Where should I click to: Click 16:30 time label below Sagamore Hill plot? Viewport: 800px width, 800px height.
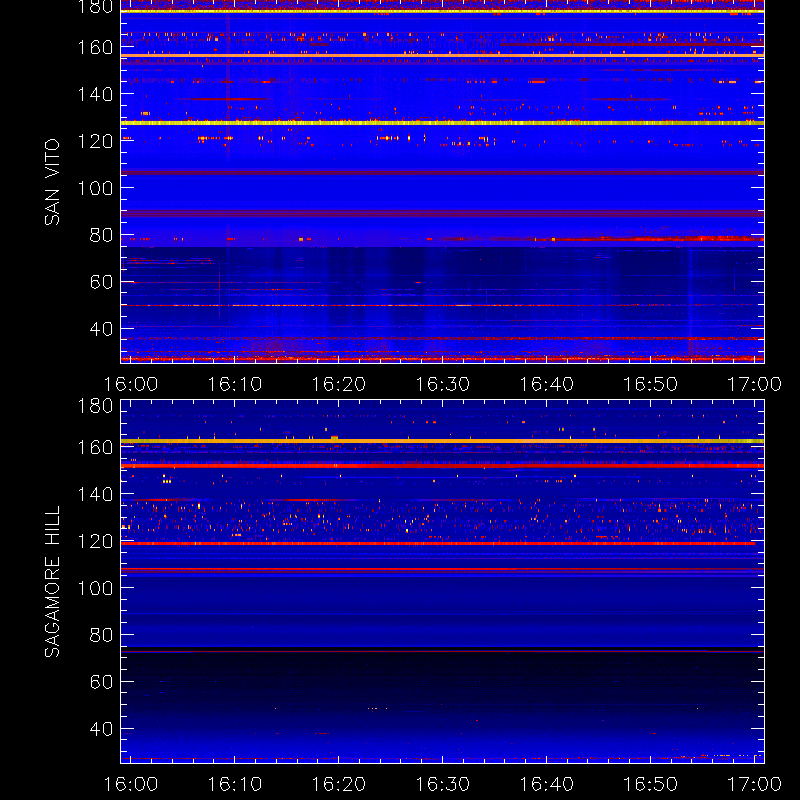(442, 784)
